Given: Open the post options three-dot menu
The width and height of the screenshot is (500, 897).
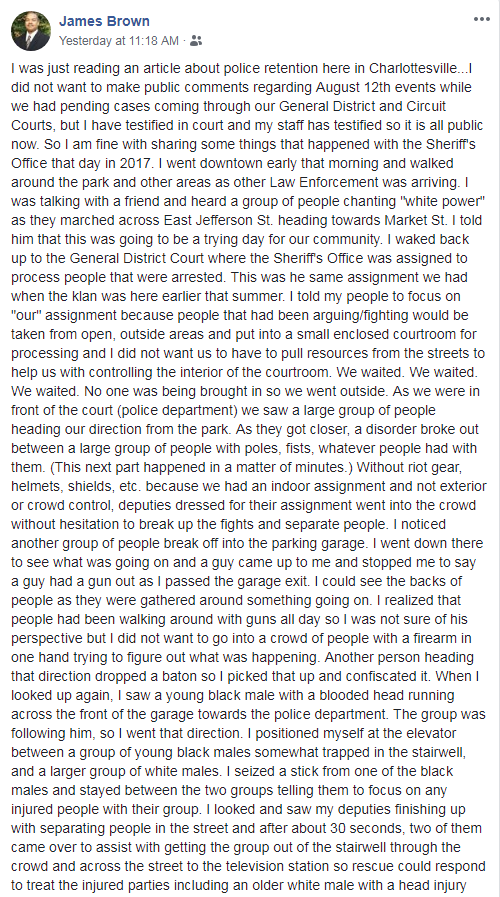Looking at the screenshot, I should (482, 19).
